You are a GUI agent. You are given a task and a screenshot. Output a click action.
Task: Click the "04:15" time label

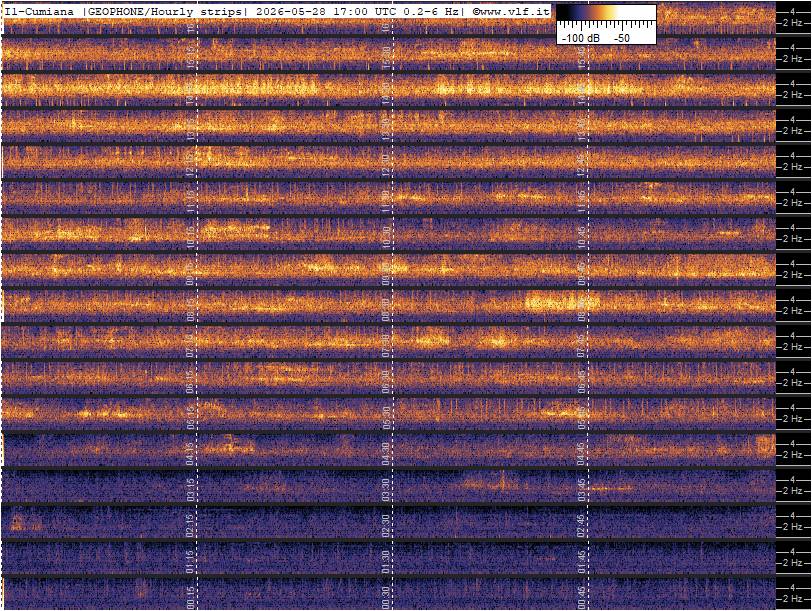tap(191, 454)
